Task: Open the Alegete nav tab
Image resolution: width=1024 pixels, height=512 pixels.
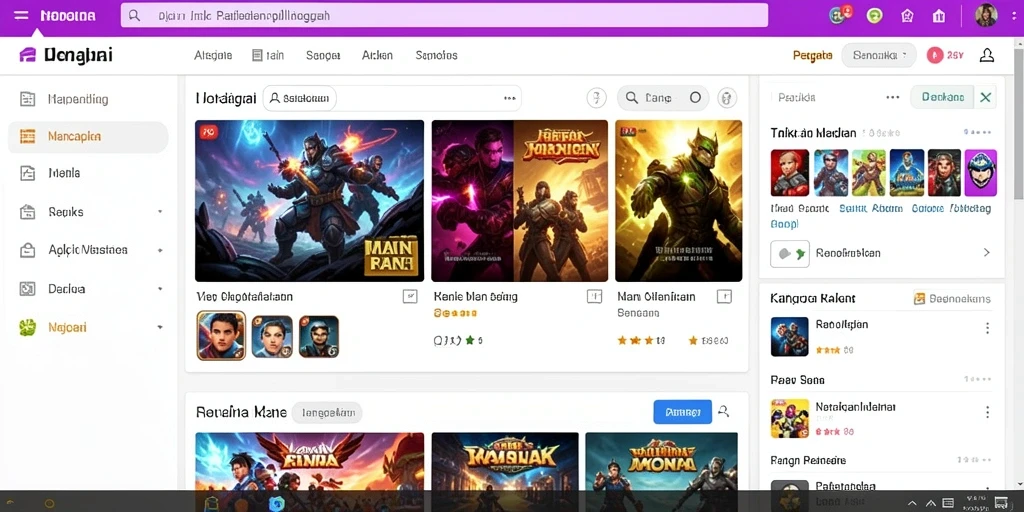Action: click(x=213, y=56)
